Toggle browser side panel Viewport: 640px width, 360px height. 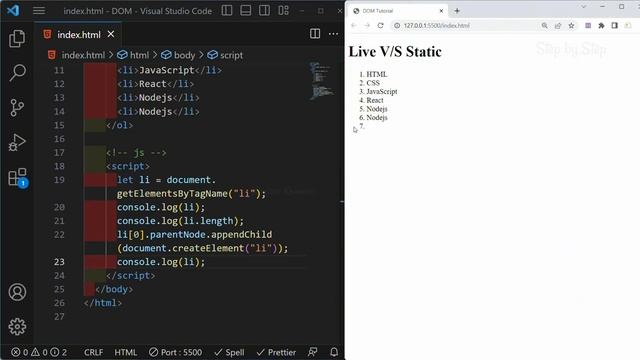615,25
